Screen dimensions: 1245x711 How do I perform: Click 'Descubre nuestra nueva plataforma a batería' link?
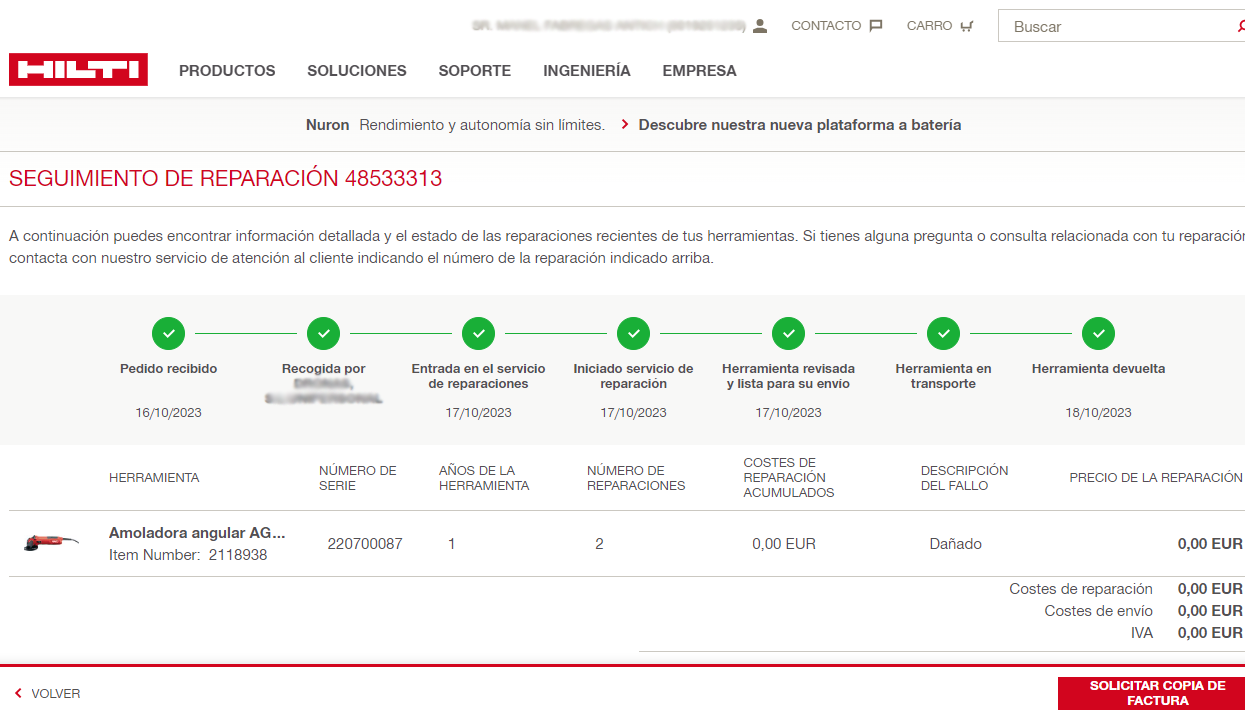[x=799, y=125]
